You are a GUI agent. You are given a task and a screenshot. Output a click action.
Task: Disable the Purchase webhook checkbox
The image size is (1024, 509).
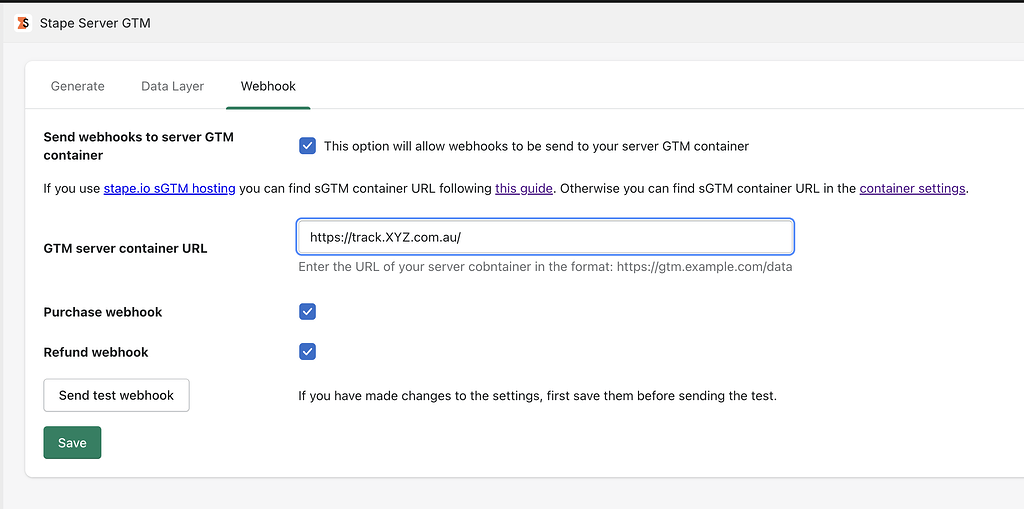(x=308, y=312)
